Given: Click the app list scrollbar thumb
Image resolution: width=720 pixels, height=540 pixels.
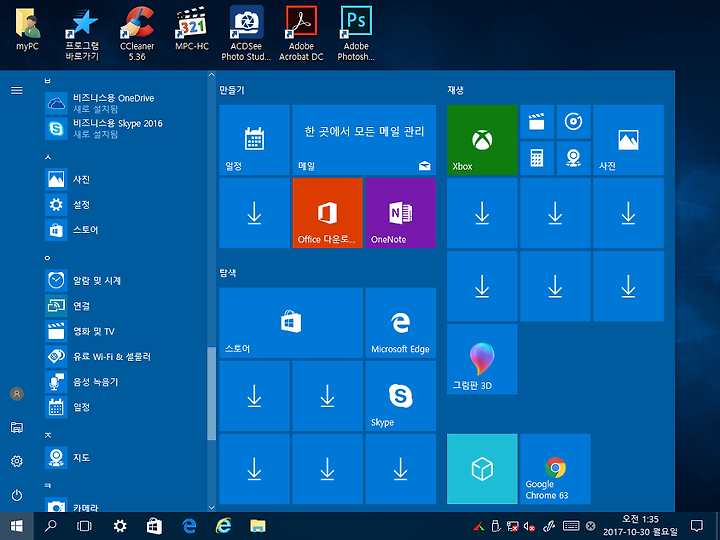Looking at the screenshot, I should click(211, 394).
